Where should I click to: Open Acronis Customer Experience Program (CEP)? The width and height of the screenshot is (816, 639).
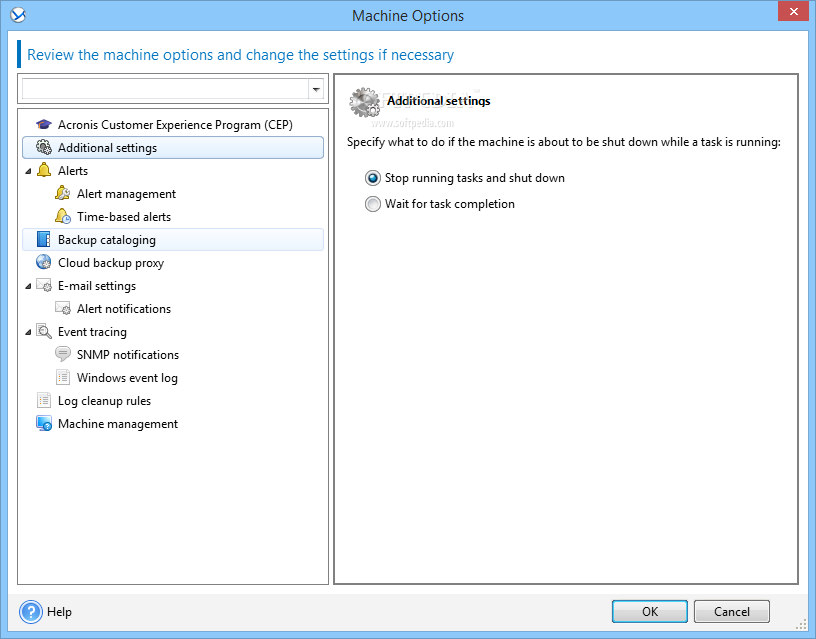[x=175, y=125]
